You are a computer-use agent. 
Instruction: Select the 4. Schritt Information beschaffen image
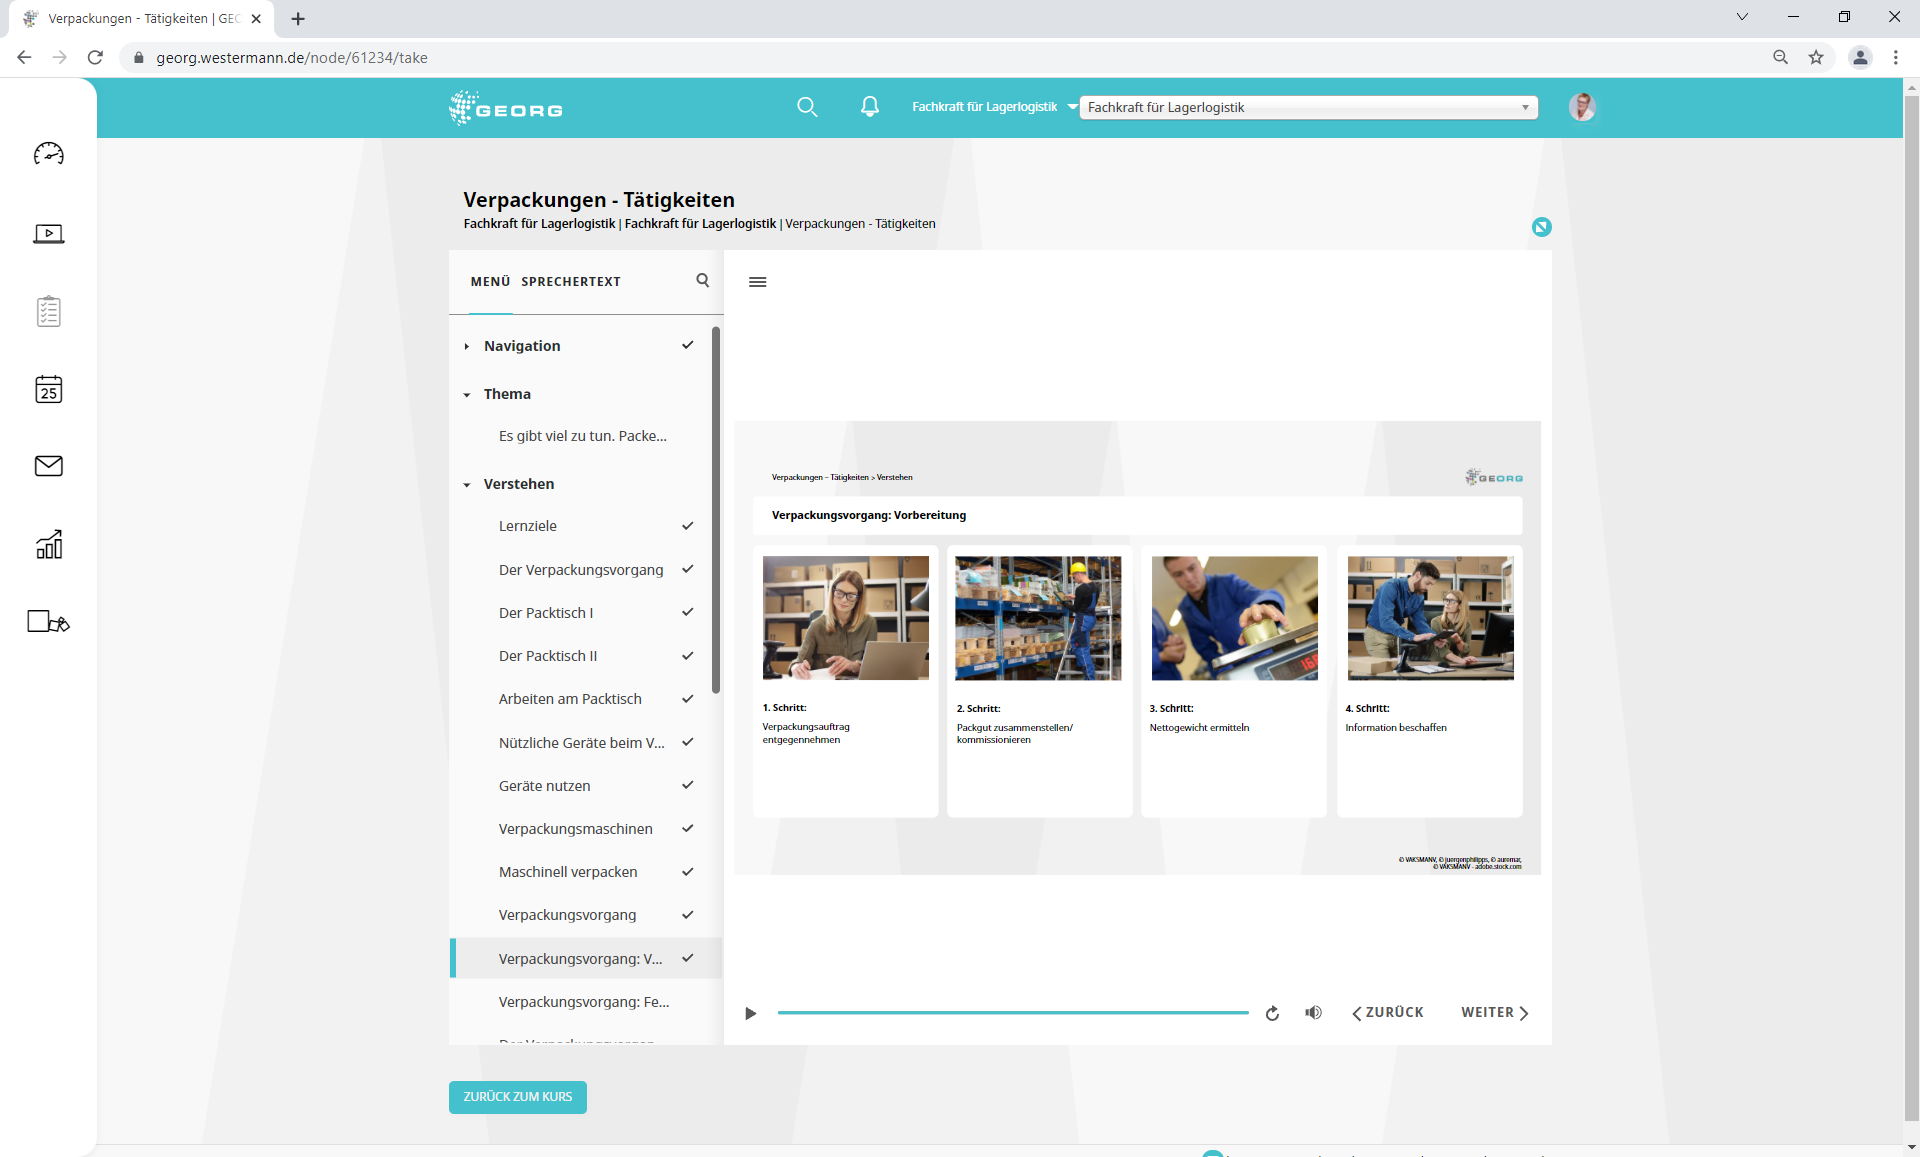[1430, 618]
